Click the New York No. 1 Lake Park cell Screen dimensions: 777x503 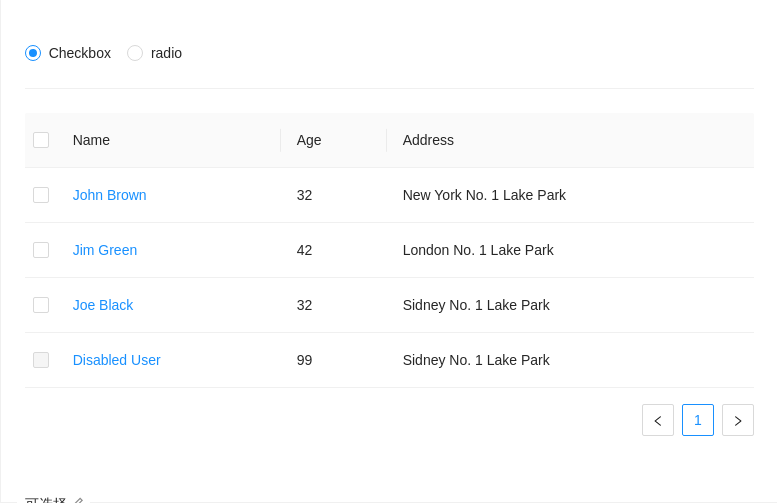click(x=484, y=195)
